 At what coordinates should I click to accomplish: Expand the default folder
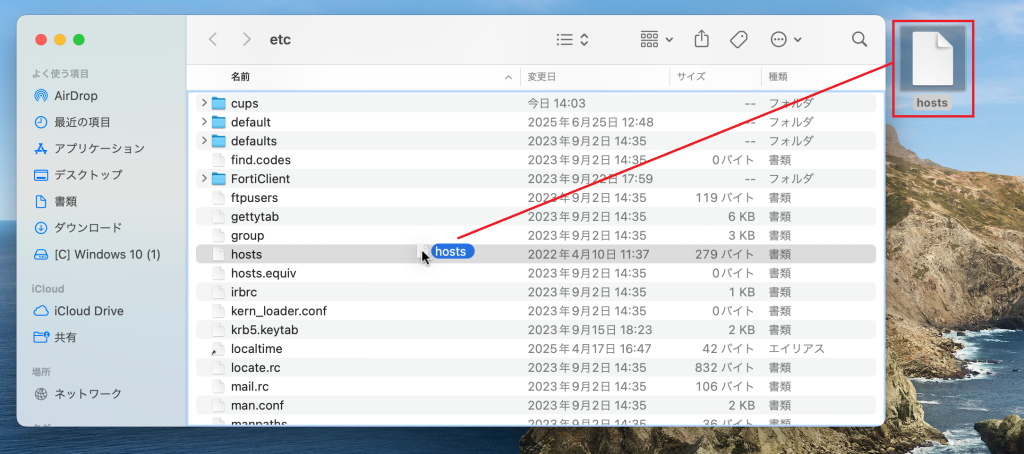tap(204, 122)
